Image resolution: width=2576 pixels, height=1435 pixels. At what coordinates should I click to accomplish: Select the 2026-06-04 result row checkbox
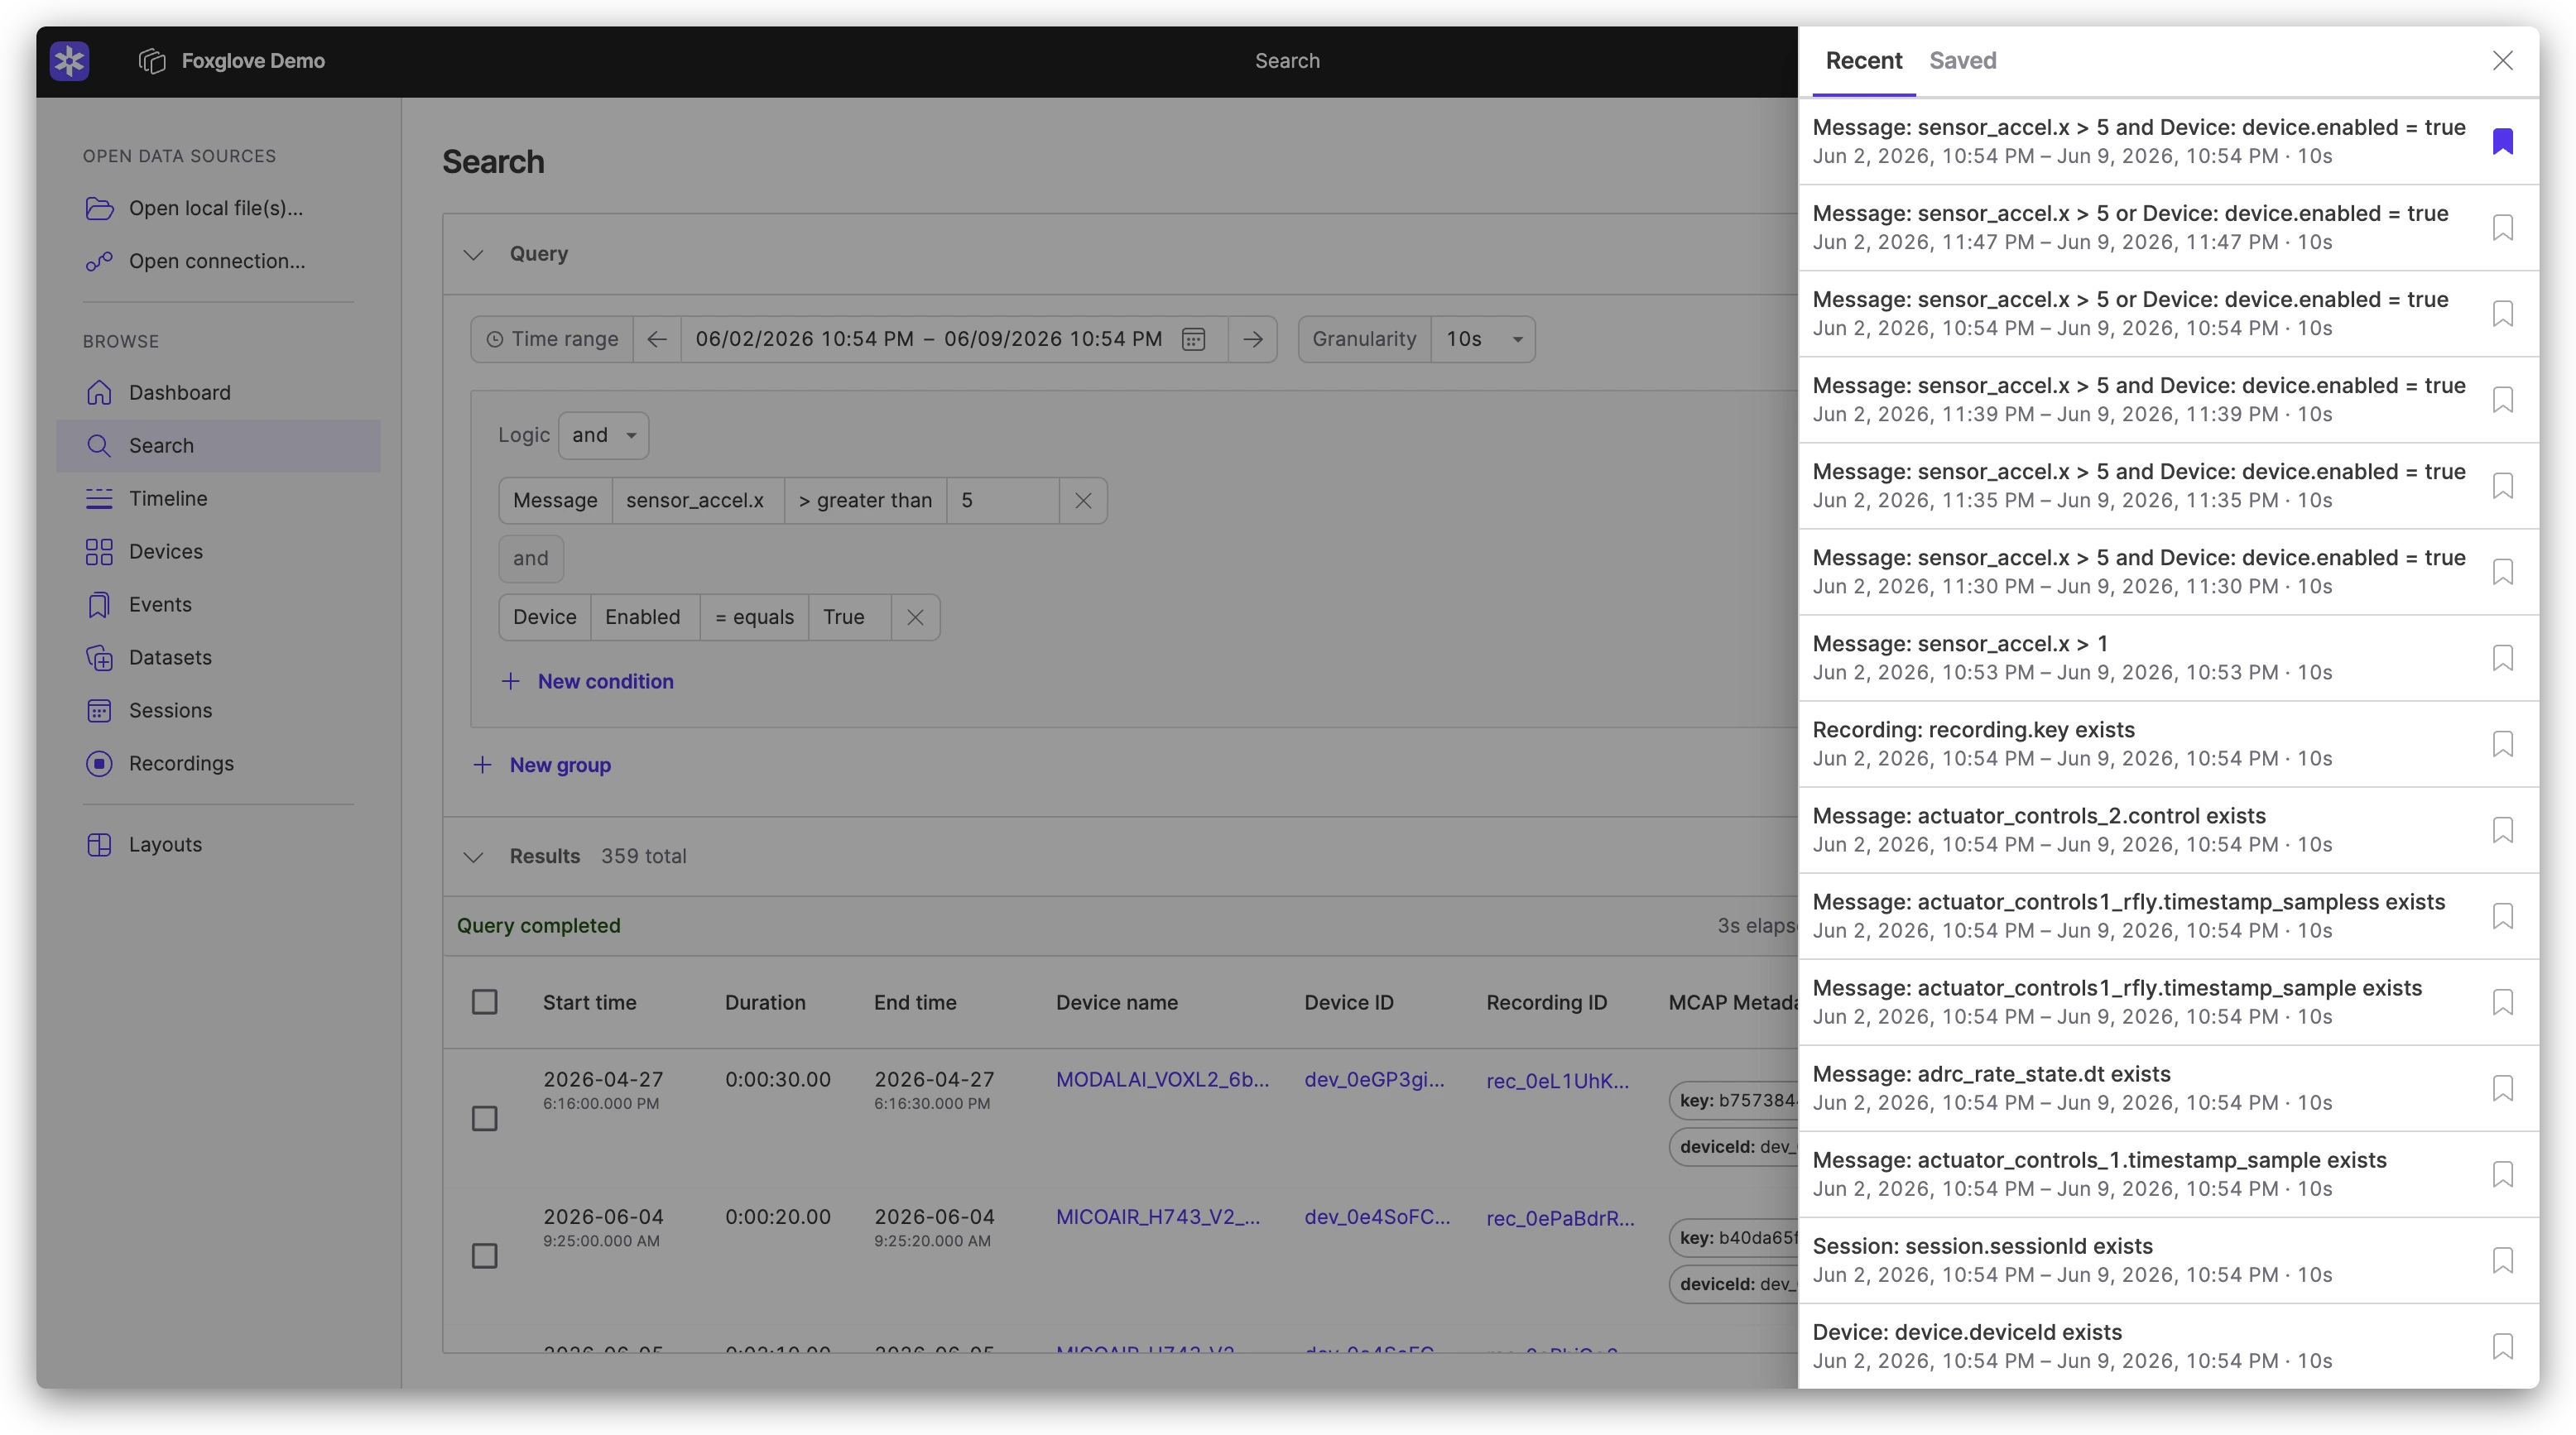click(x=484, y=1255)
